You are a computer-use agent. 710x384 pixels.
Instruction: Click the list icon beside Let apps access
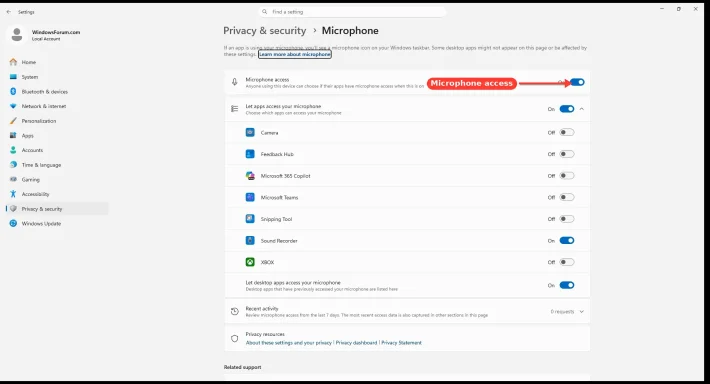(x=235, y=109)
